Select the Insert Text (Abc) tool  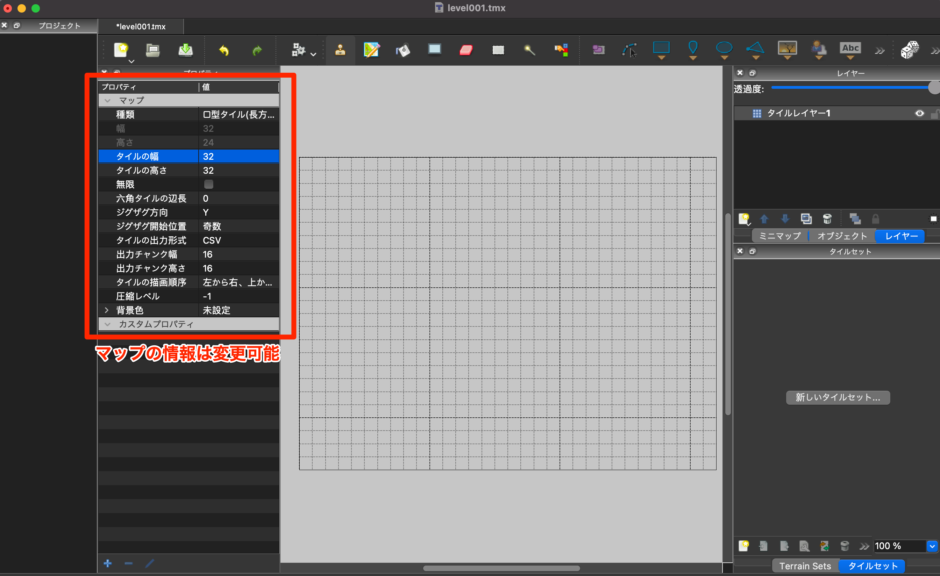coord(850,50)
